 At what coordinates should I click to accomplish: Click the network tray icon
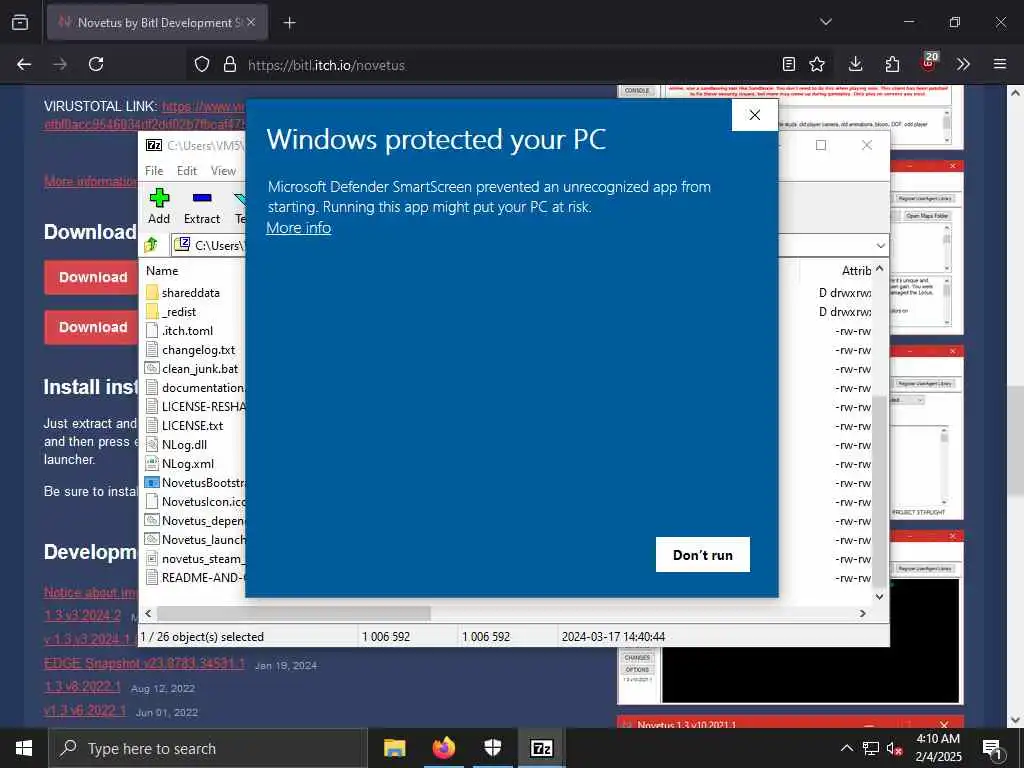pyautogui.click(x=871, y=748)
